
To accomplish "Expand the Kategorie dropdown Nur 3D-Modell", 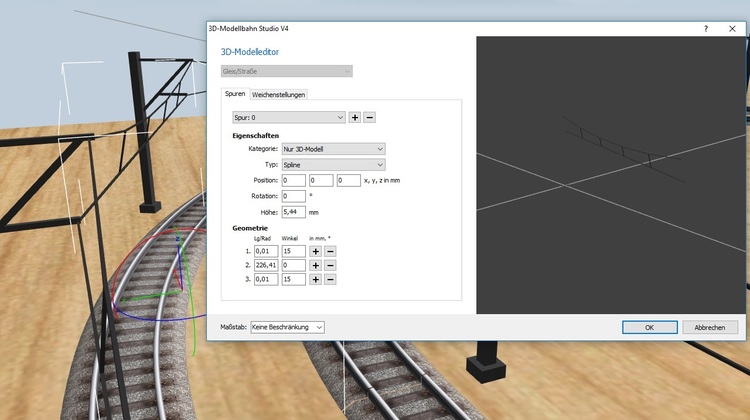I will tap(333, 149).
